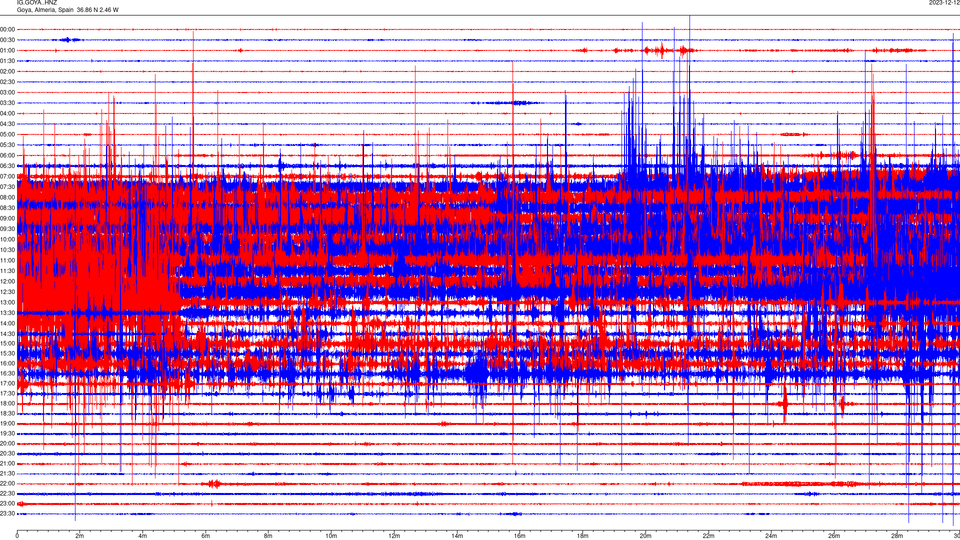Click the 26m axis tick label
The image size is (960, 540).
pos(833,536)
